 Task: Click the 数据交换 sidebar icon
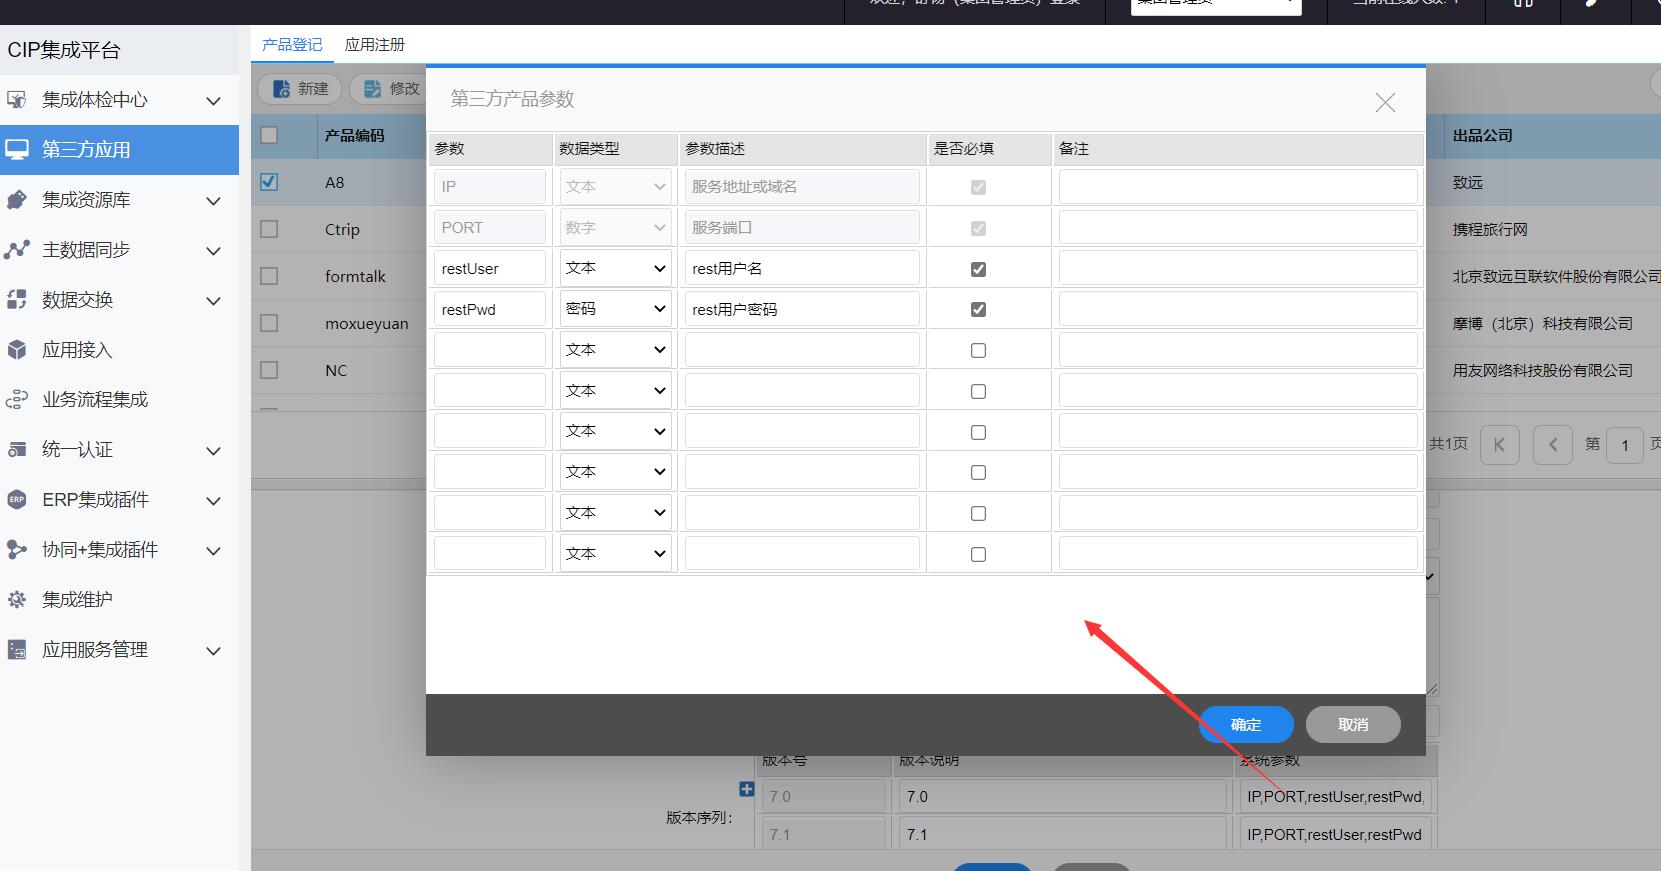[17, 300]
